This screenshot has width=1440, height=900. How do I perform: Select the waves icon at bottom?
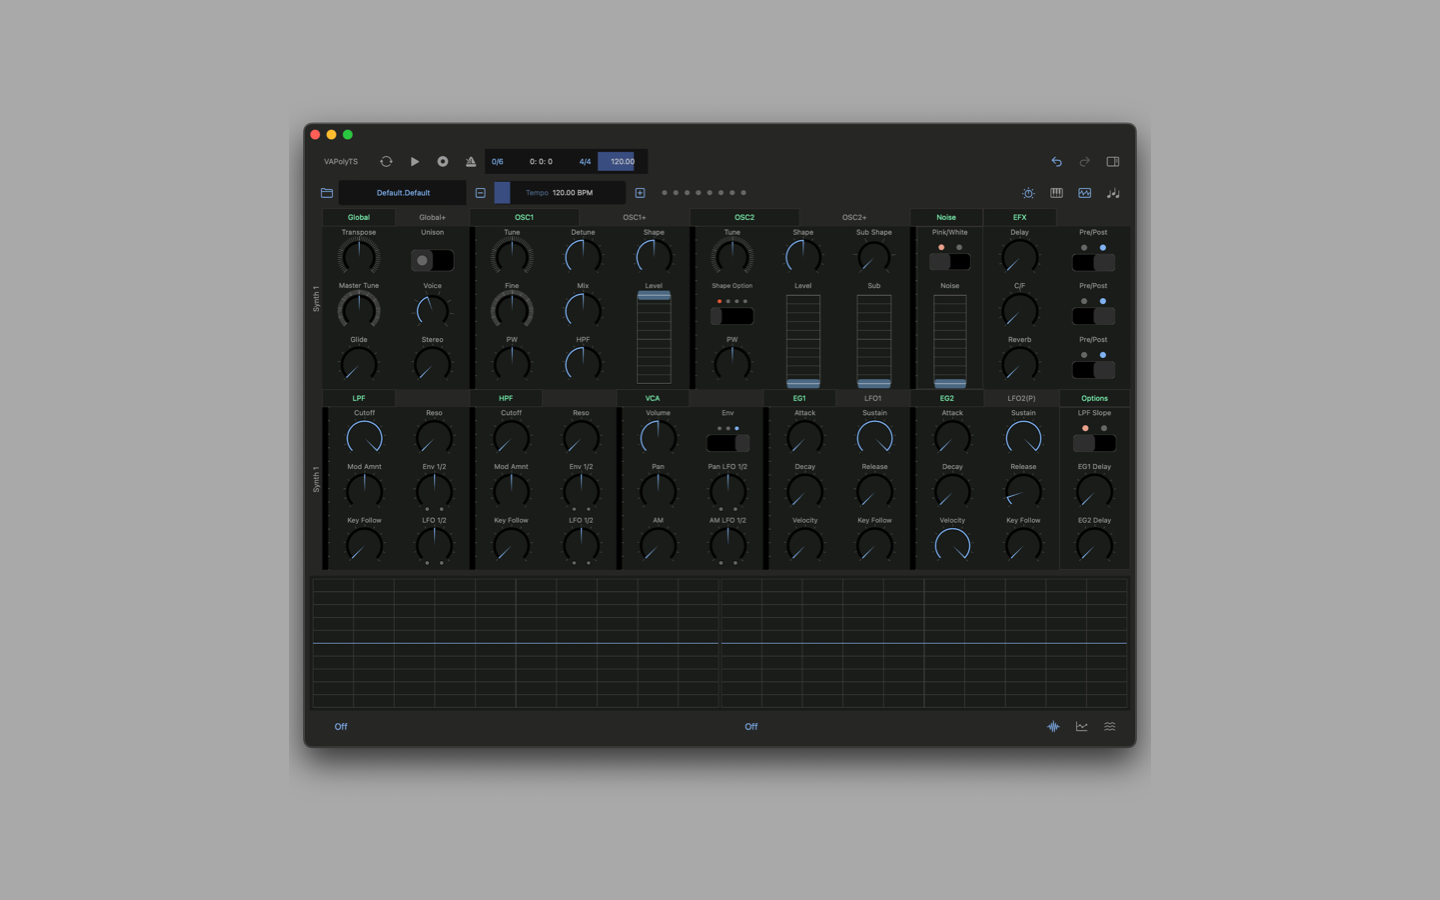click(1110, 727)
